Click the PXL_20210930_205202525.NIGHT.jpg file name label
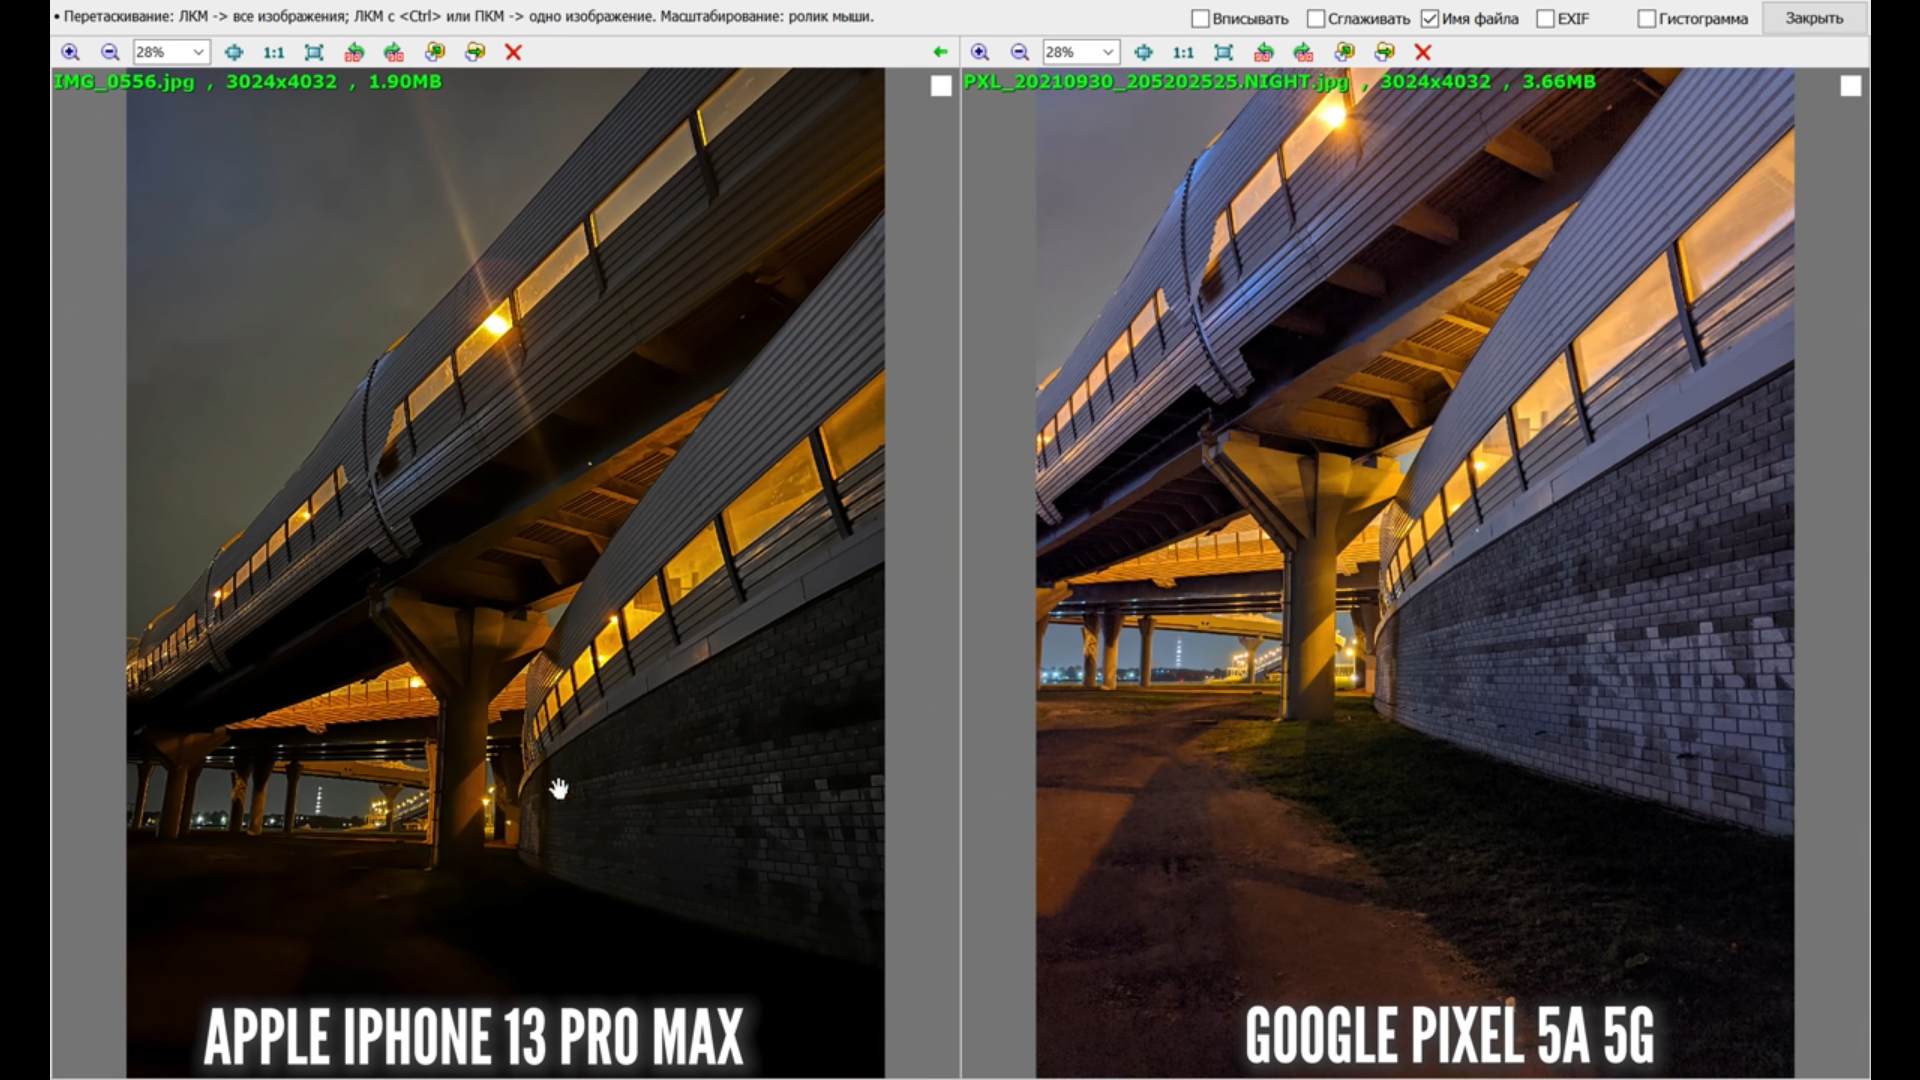Image resolution: width=1920 pixels, height=1080 pixels. click(x=1156, y=82)
